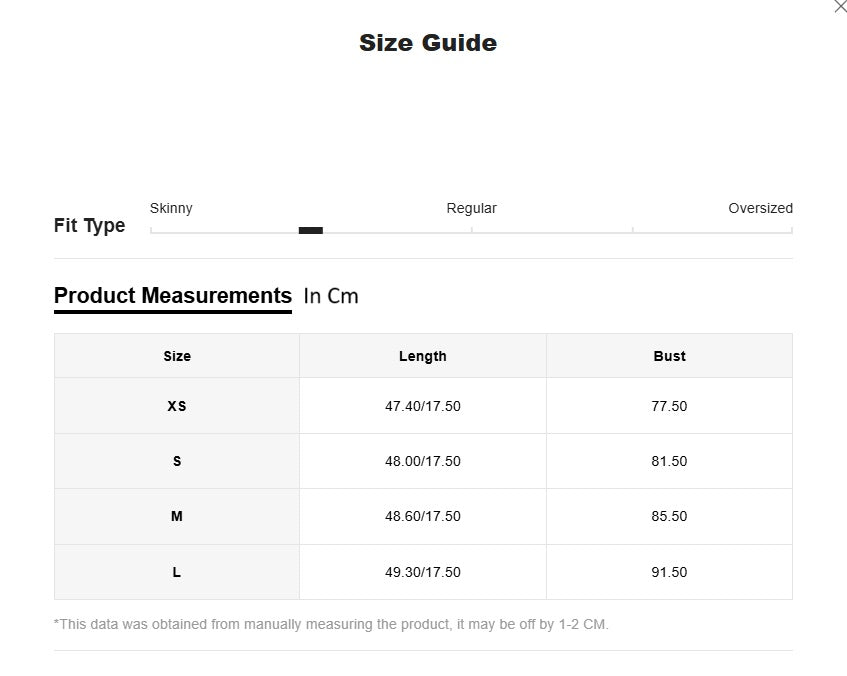Click the Skinny fit label

[171, 208]
